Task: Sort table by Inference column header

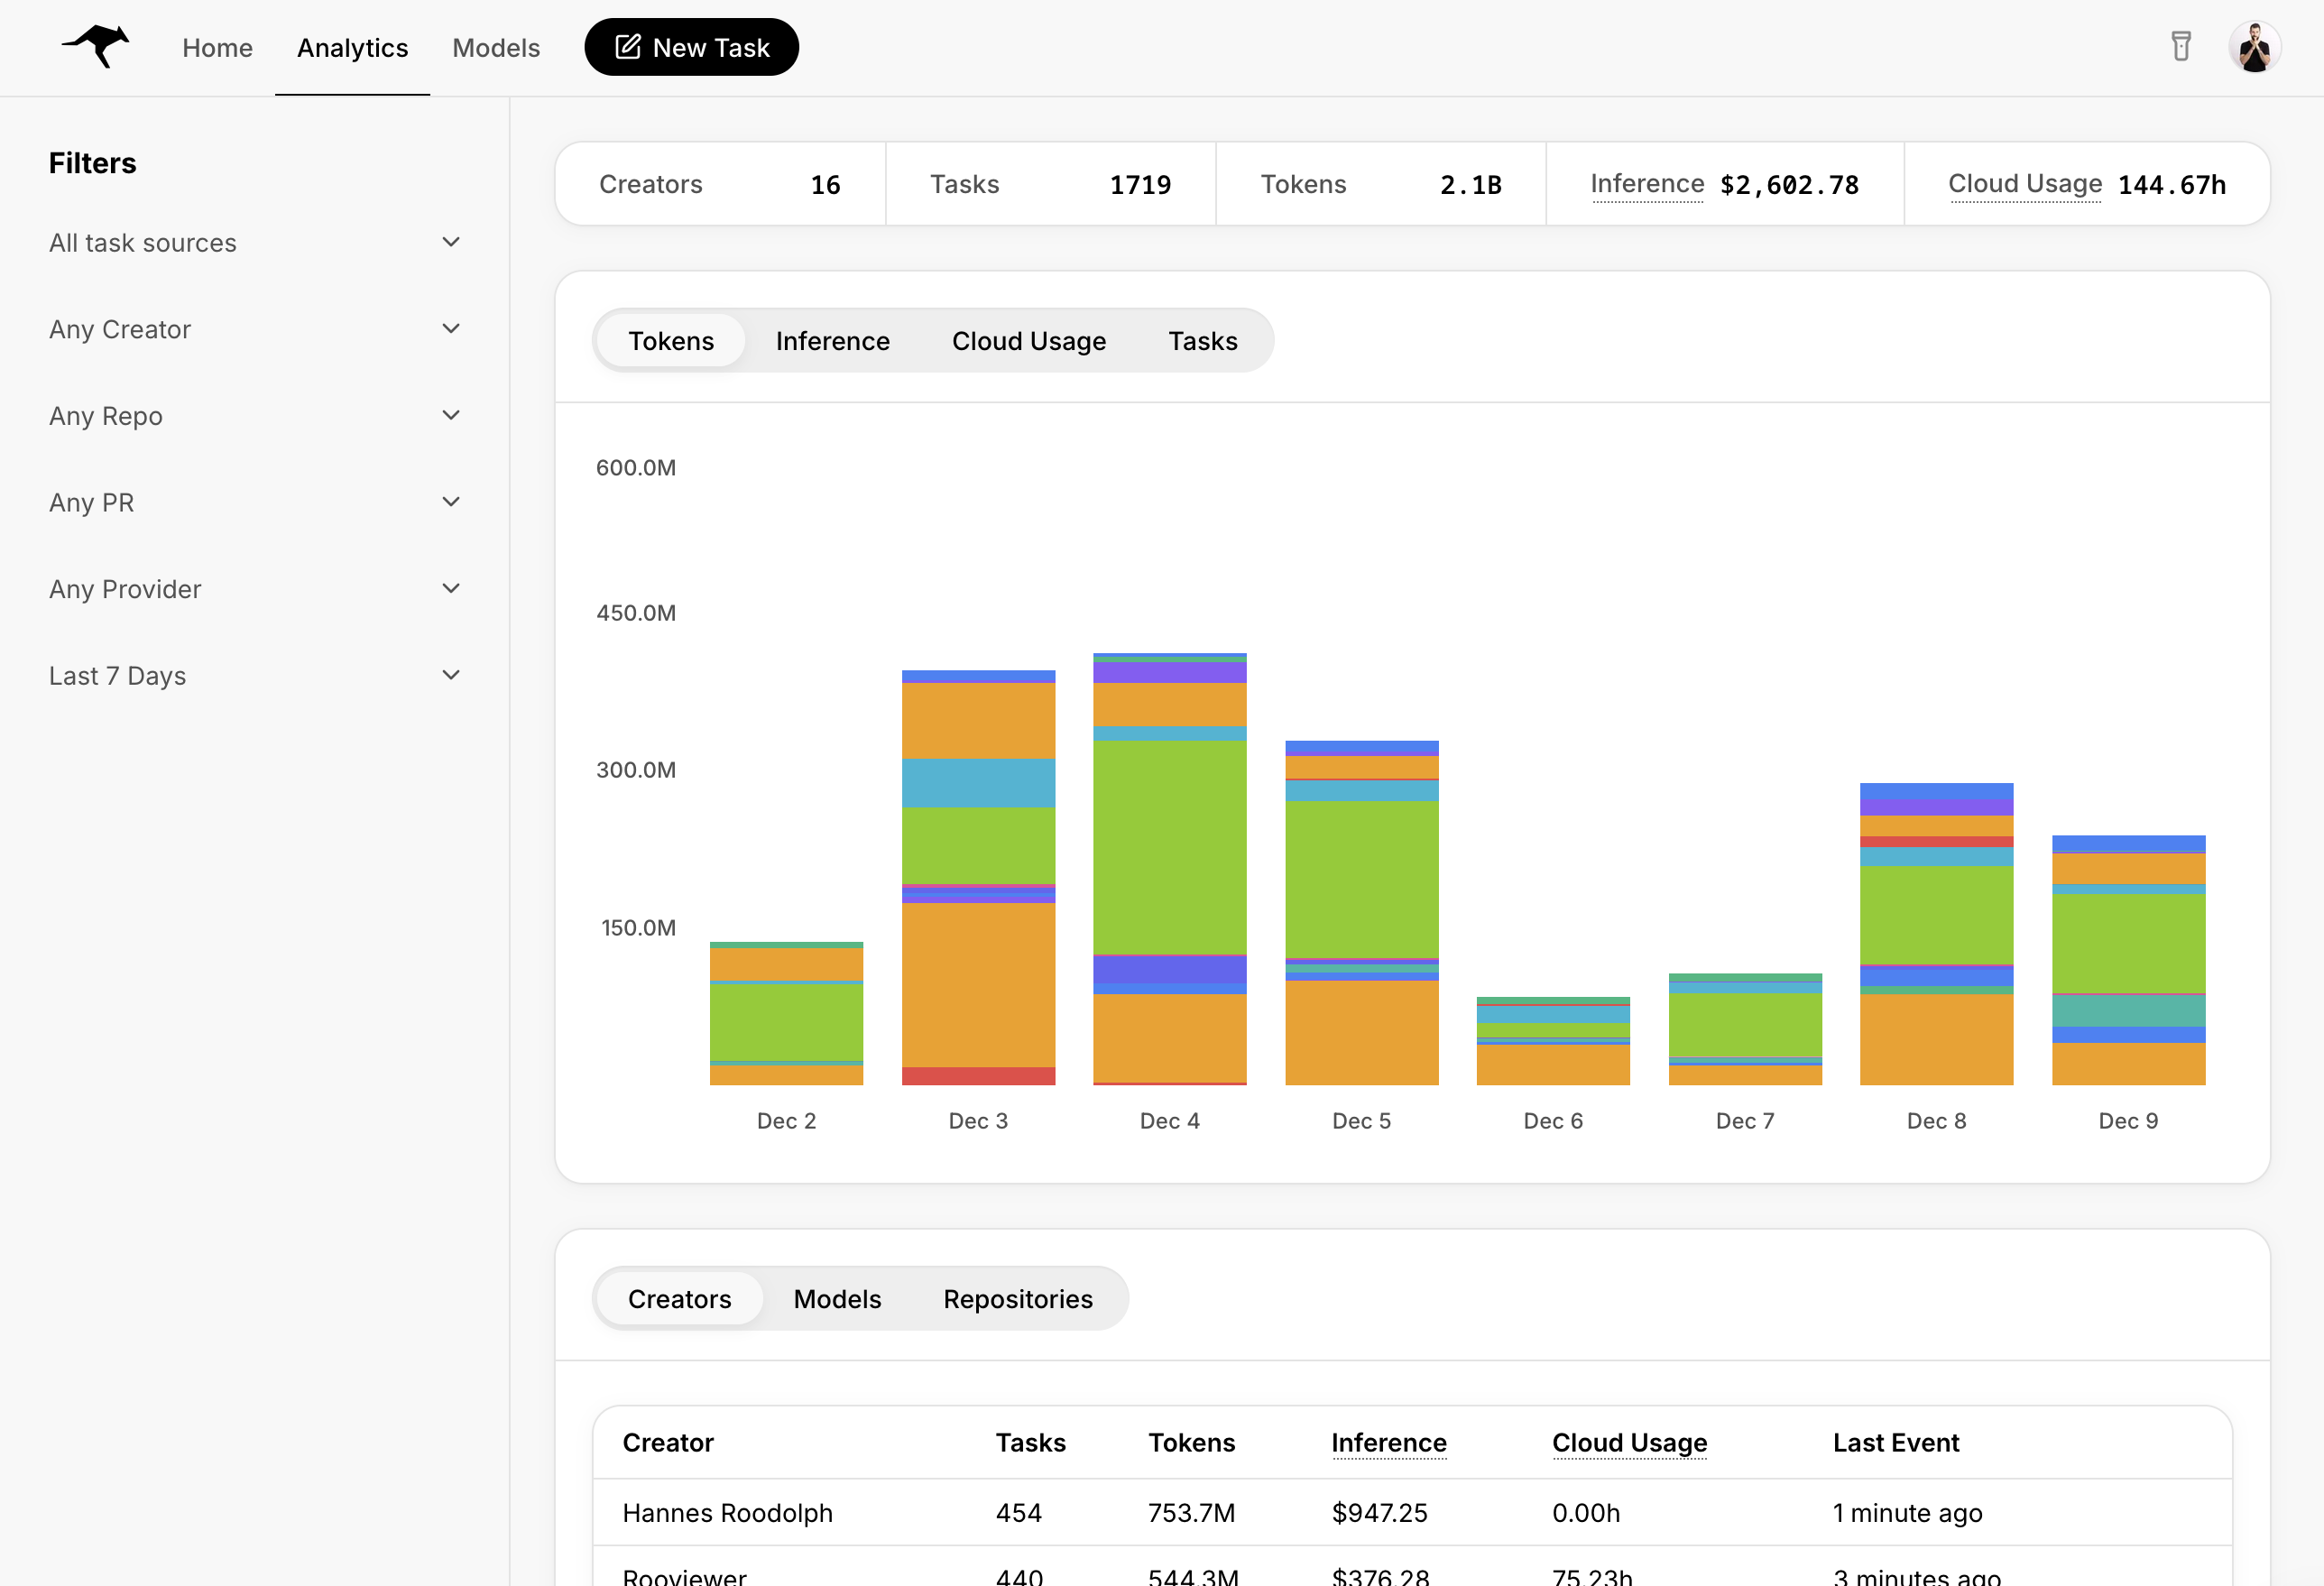Action: pyautogui.click(x=1388, y=1442)
